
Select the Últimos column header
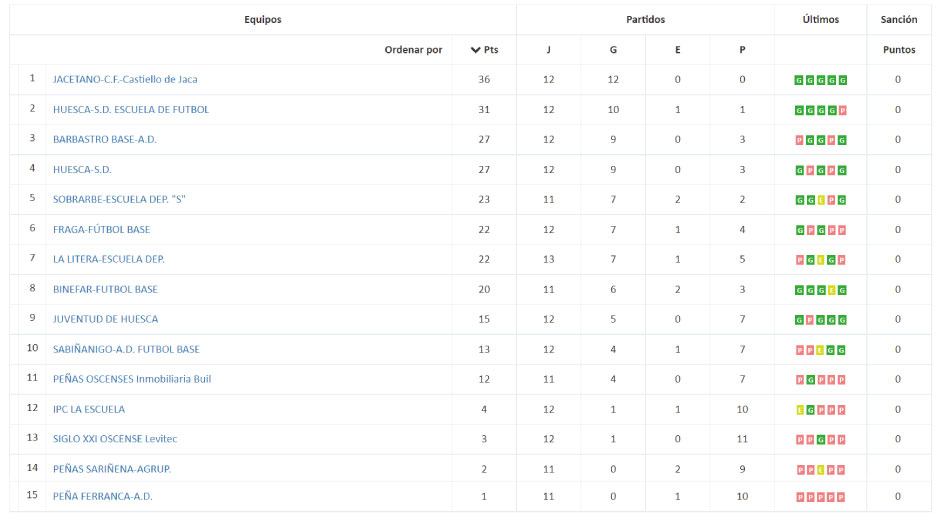[x=820, y=20]
